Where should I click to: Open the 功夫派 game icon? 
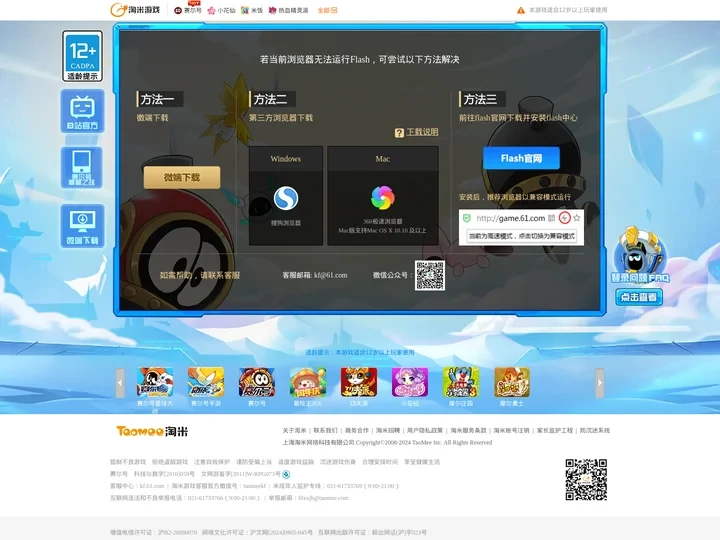click(359, 382)
